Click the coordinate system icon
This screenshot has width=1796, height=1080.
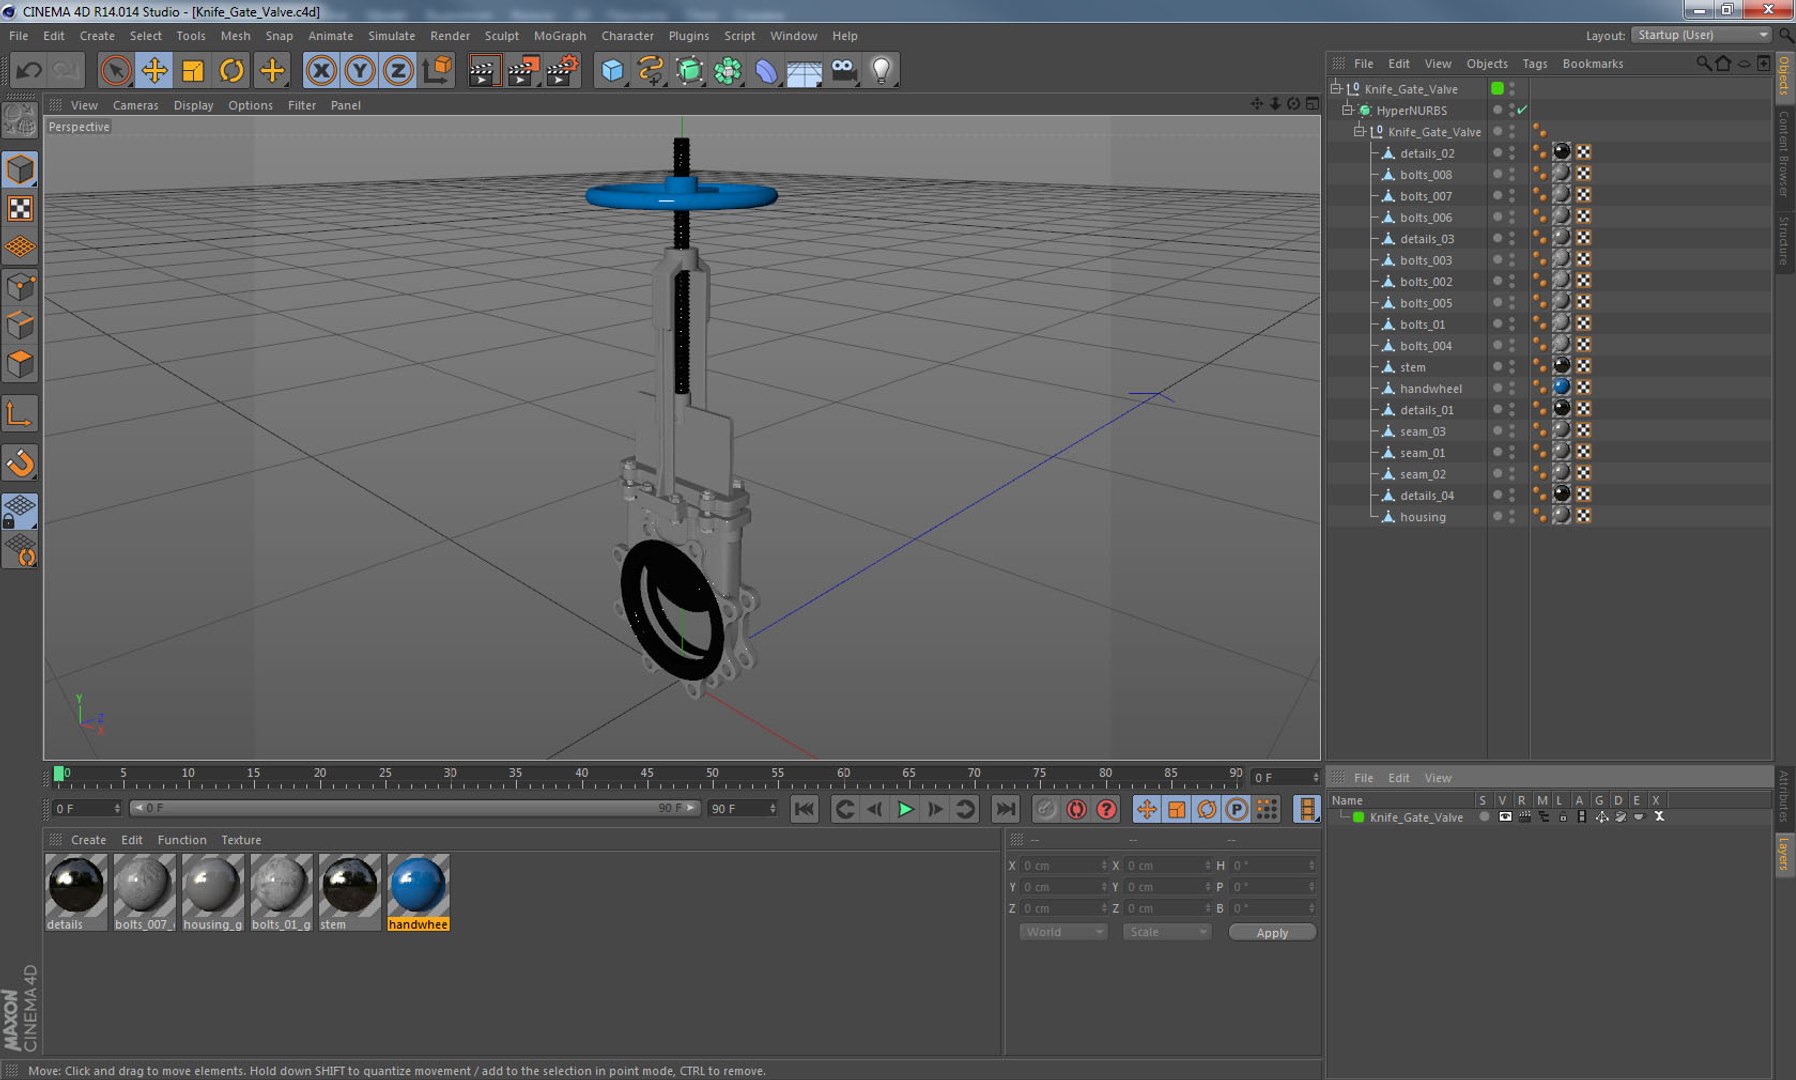pos(437,70)
